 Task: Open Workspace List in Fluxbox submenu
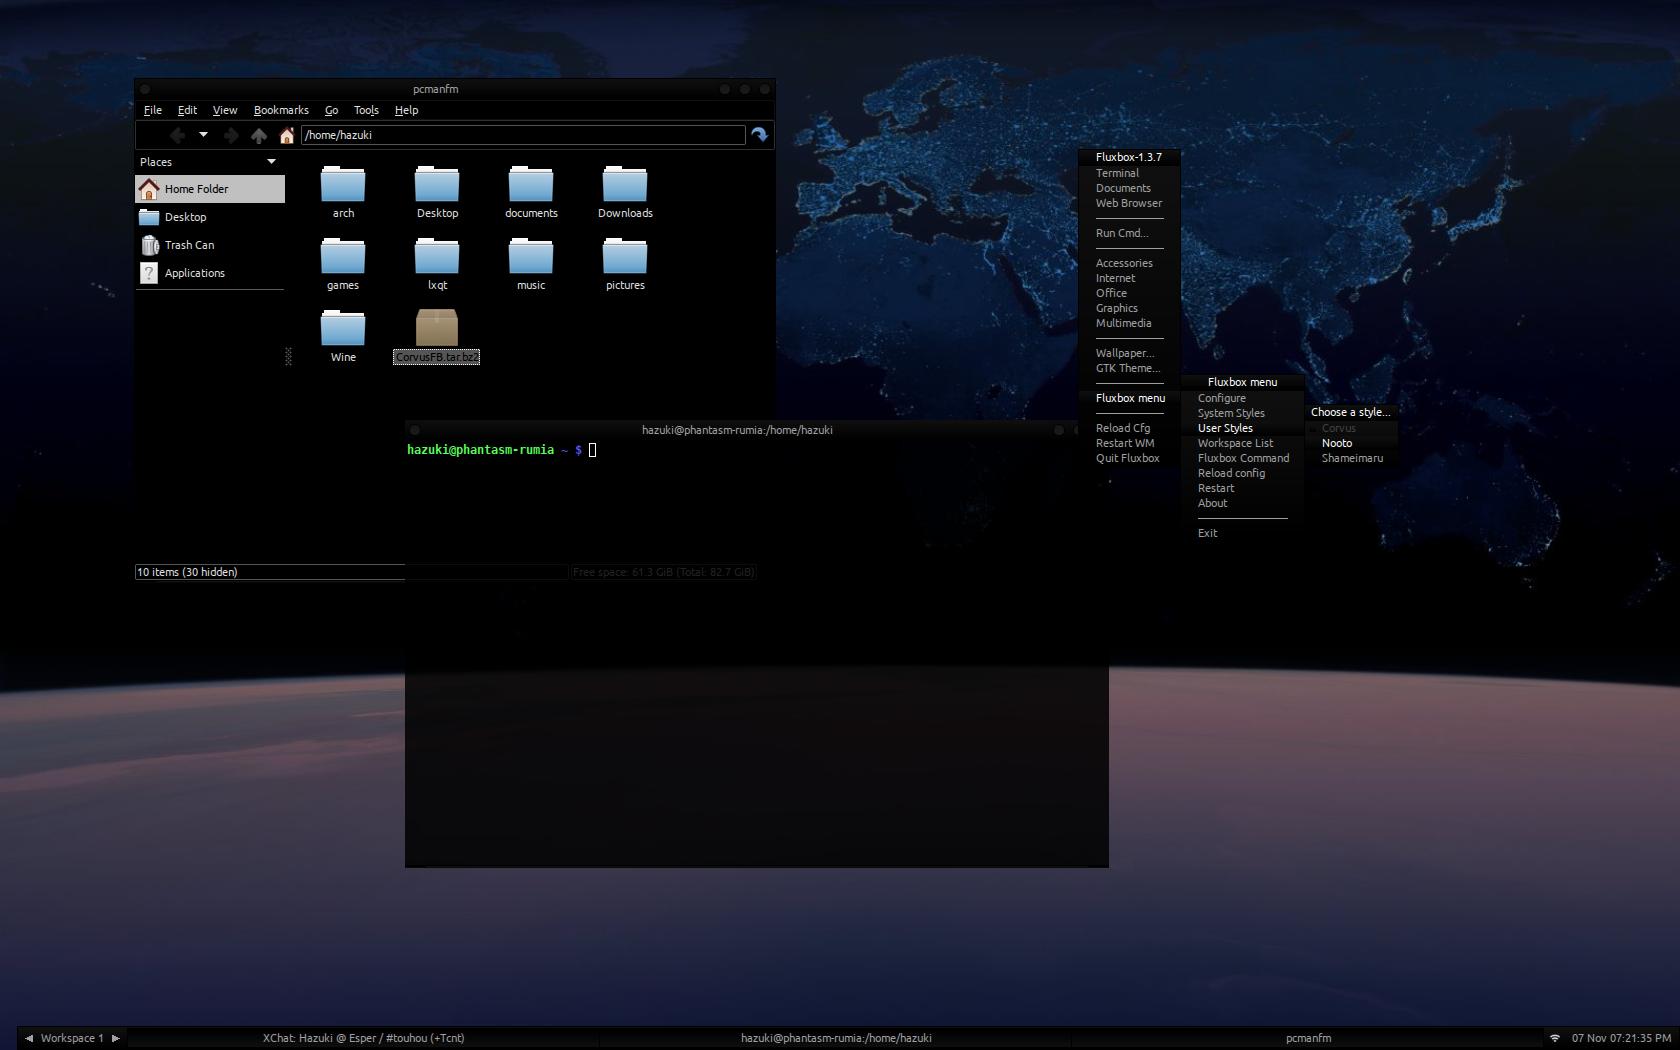1243,443
